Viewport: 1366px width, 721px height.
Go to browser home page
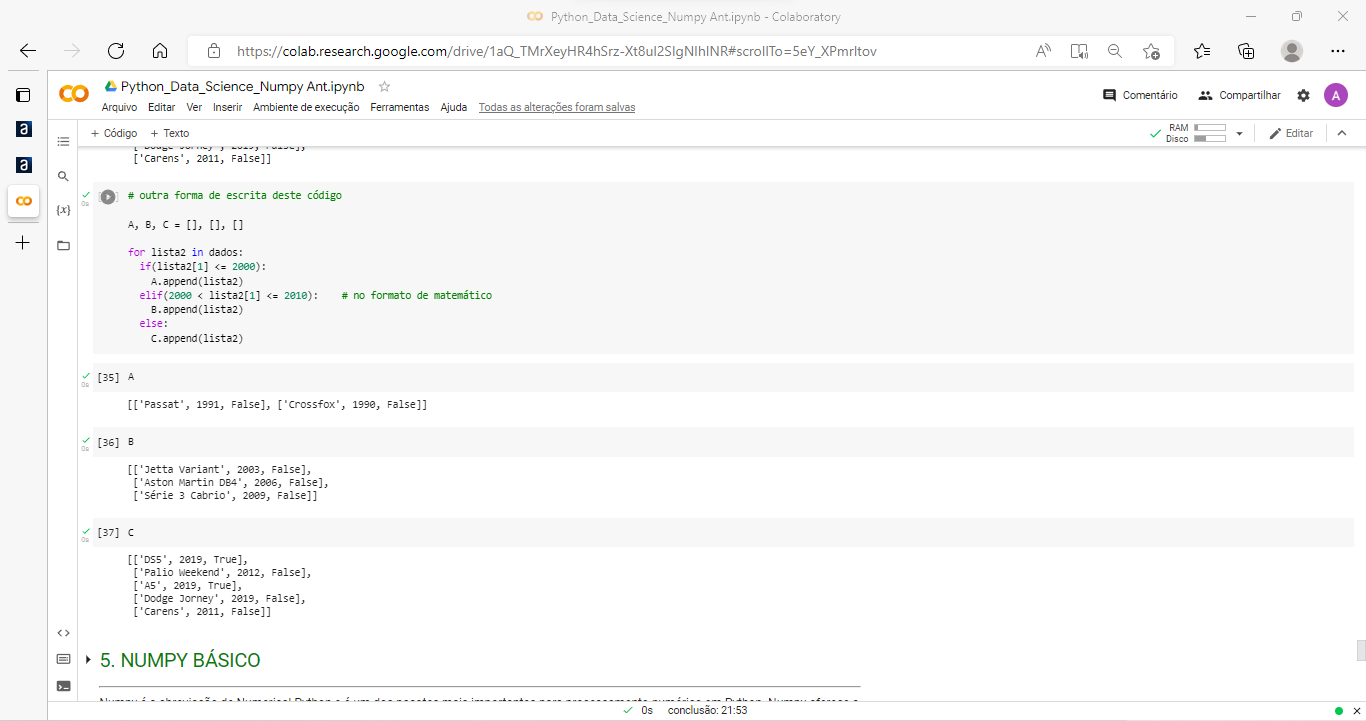point(160,51)
